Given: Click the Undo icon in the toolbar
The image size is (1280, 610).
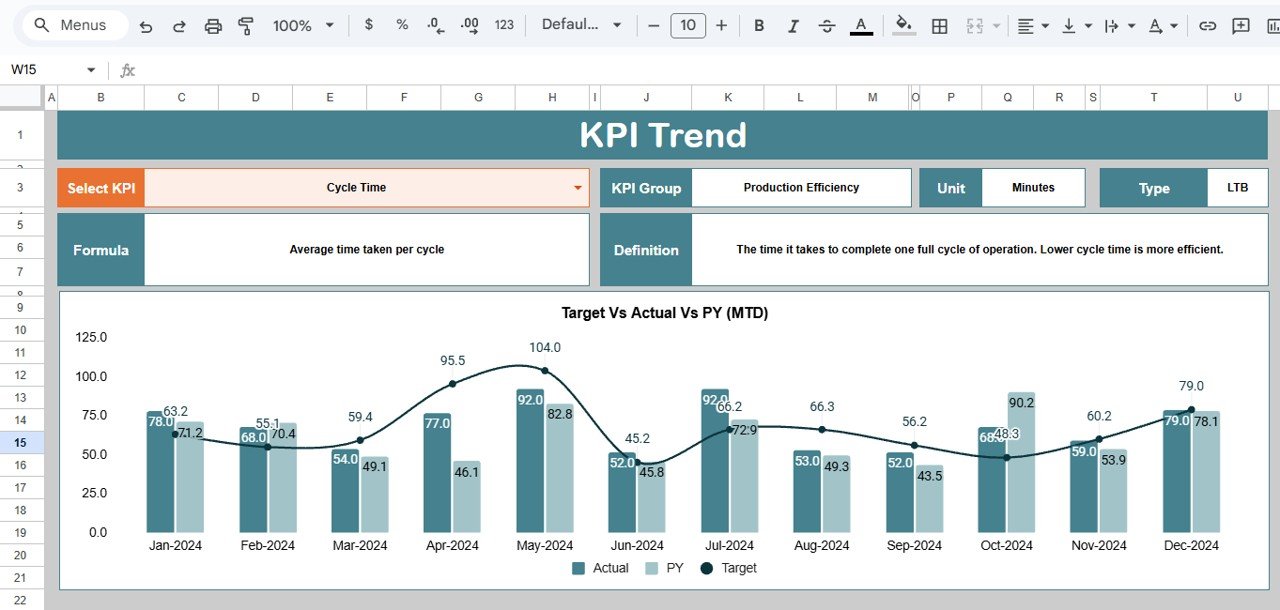Looking at the screenshot, I should click(146, 26).
